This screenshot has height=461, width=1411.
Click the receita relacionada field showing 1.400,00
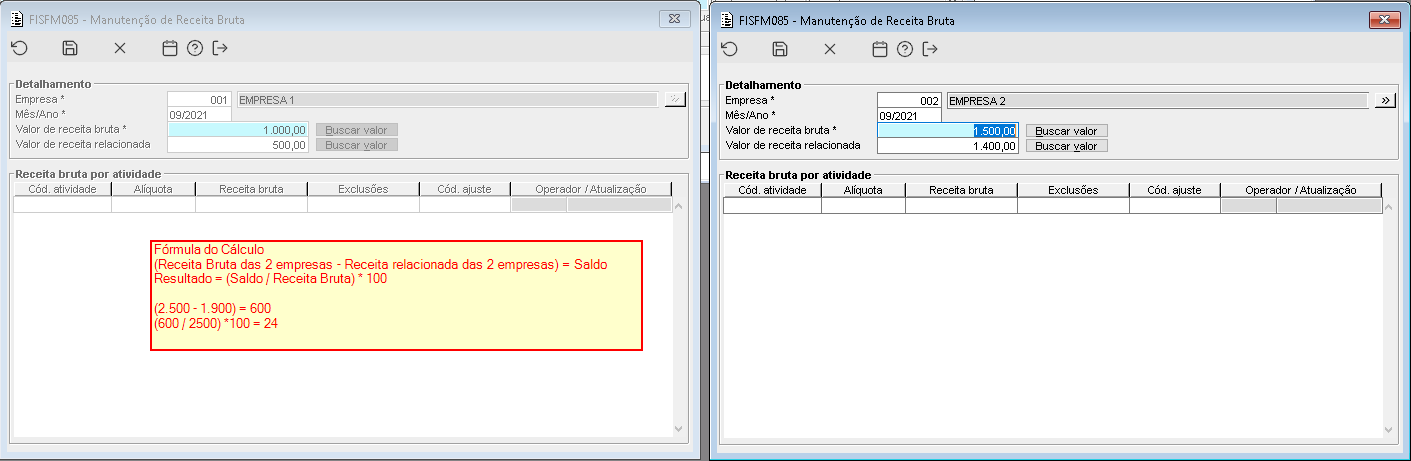click(949, 145)
